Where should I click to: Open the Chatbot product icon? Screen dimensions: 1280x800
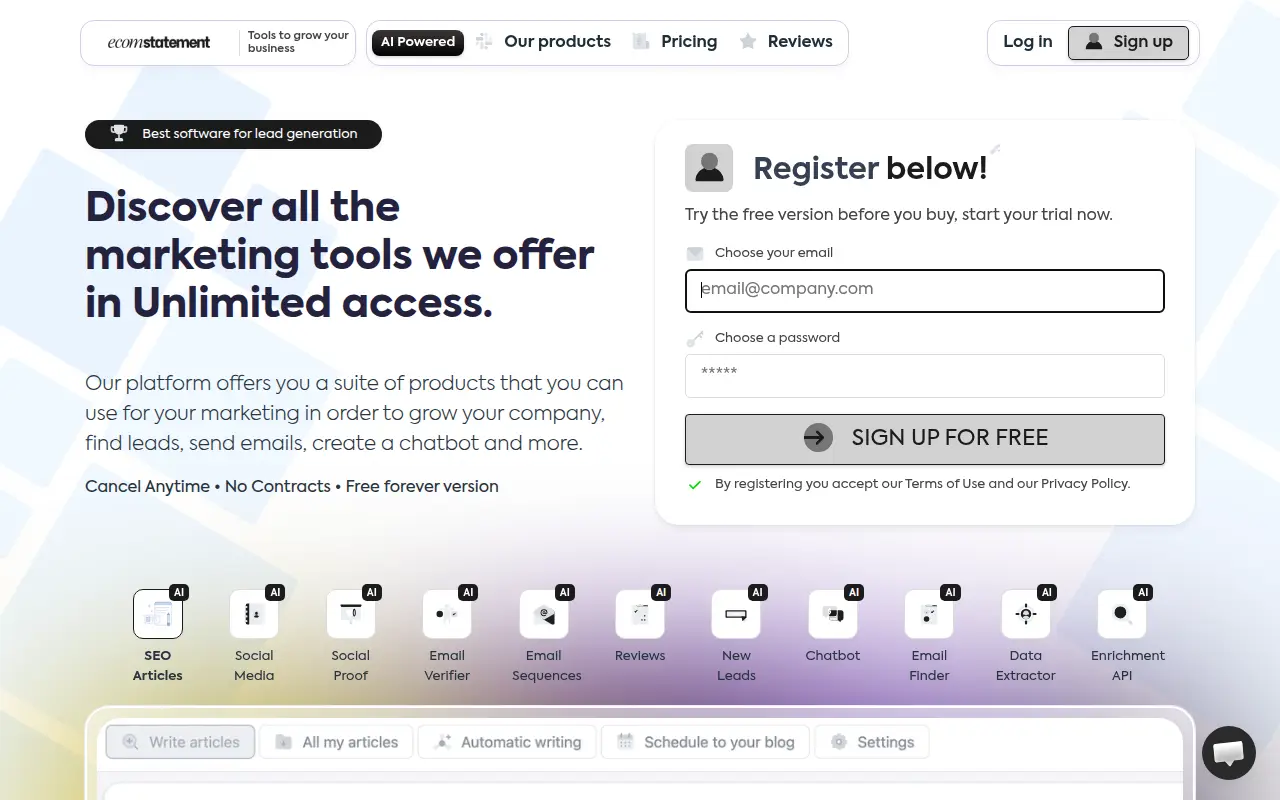833,614
